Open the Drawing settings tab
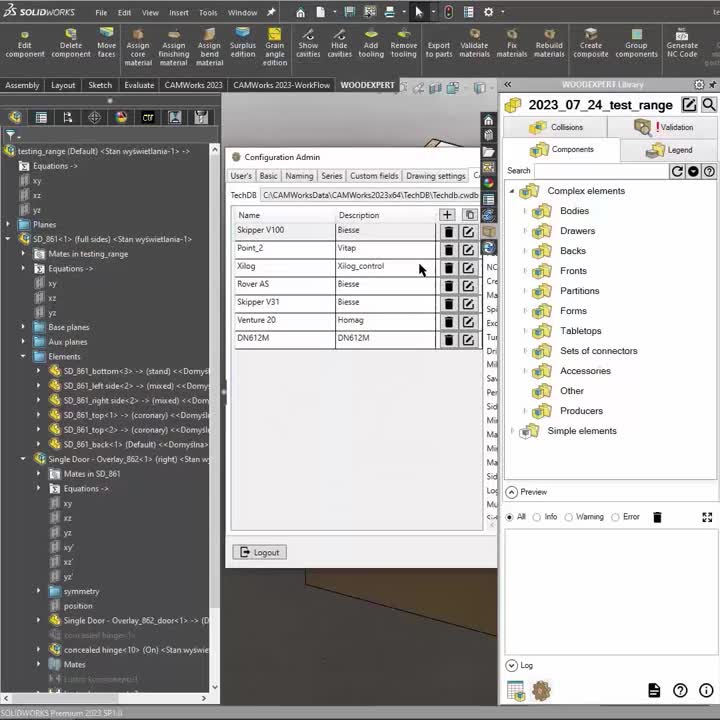 [x=435, y=176]
